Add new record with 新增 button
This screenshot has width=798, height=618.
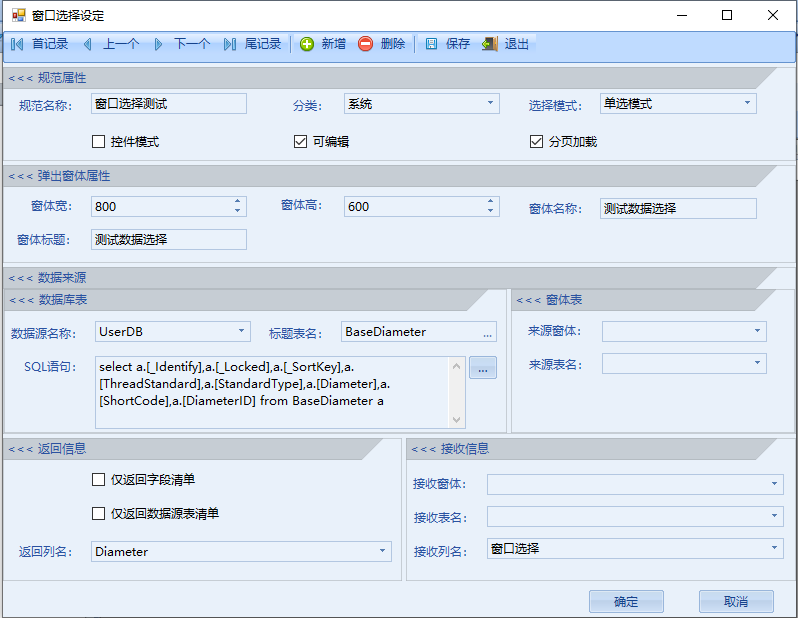tap(323, 44)
